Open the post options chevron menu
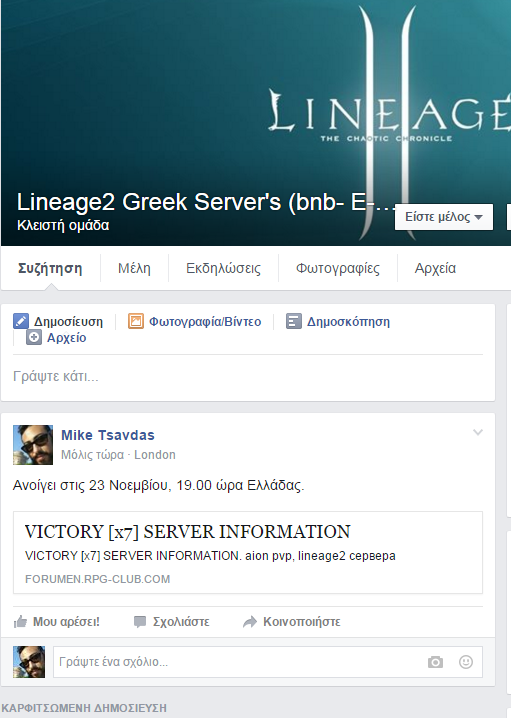511x718 pixels. pyautogui.click(x=478, y=432)
